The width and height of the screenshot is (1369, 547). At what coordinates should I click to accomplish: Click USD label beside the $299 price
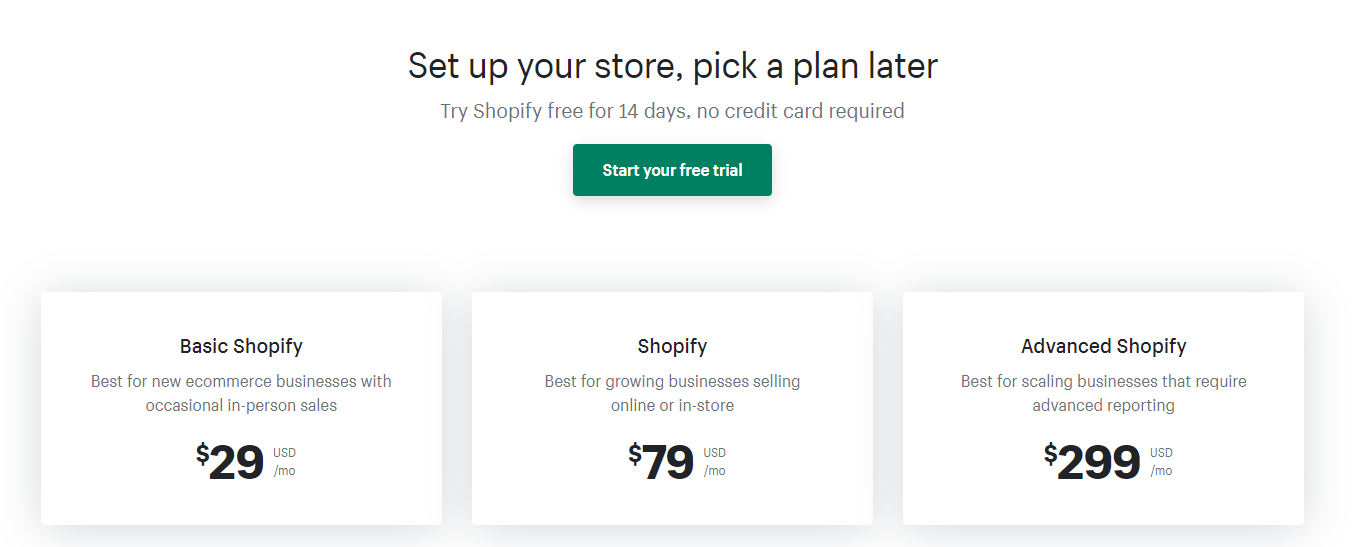point(1161,453)
